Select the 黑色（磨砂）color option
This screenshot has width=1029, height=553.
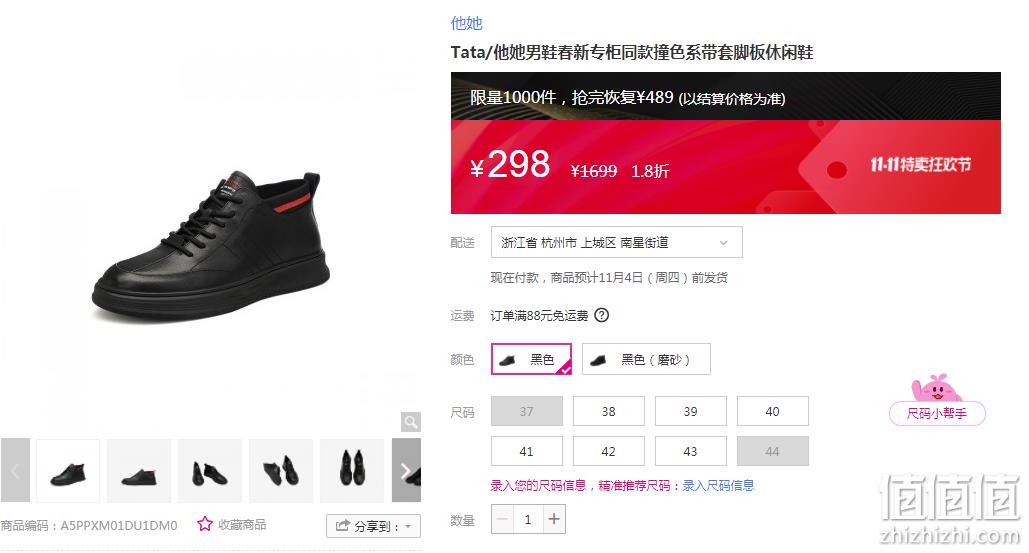pyautogui.click(x=646, y=359)
